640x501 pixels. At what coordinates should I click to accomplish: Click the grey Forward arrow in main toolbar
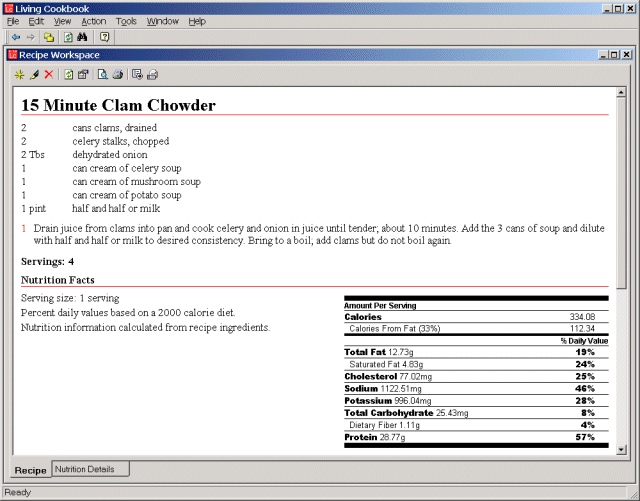click(31, 38)
